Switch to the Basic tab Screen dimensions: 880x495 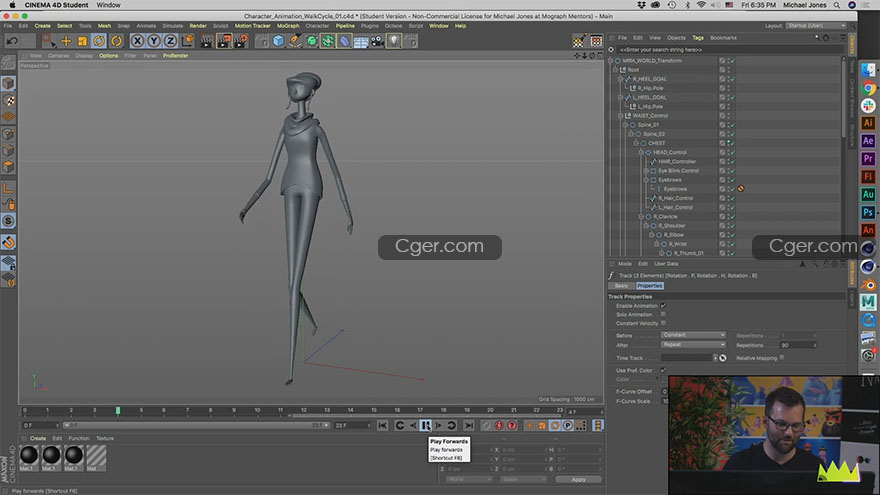tap(621, 286)
